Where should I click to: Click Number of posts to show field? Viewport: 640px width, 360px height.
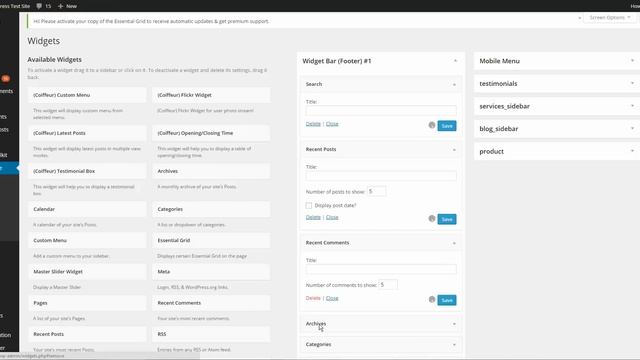[x=376, y=191]
